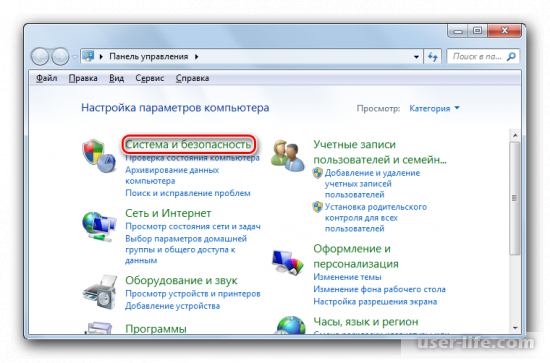The width and height of the screenshot is (550, 363).
Task: Open Поиск и исправление проблем link
Action: pos(188,193)
